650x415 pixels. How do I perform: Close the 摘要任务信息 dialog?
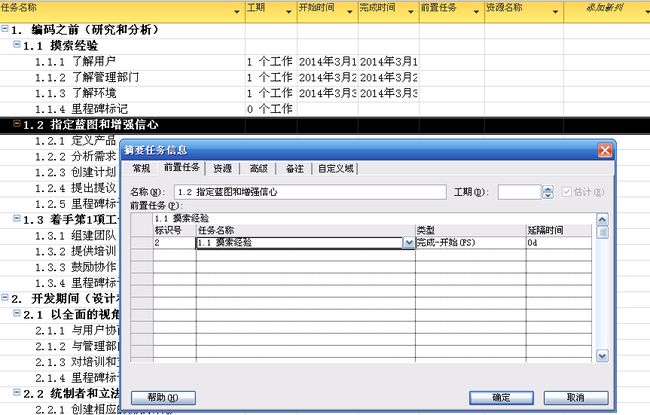tap(605, 150)
